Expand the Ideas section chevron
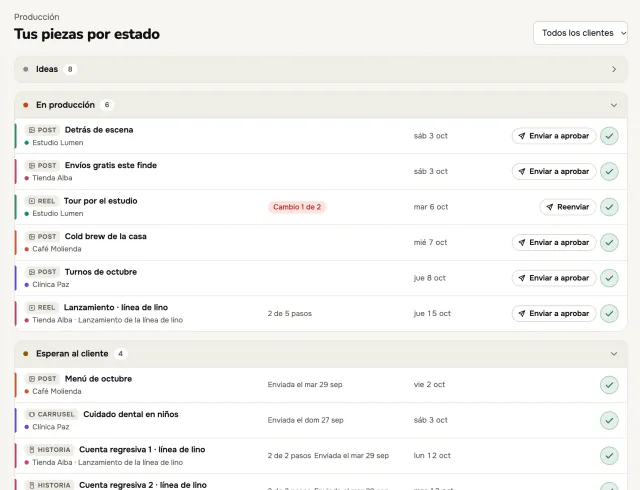The width and height of the screenshot is (640, 490). coord(614,69)
